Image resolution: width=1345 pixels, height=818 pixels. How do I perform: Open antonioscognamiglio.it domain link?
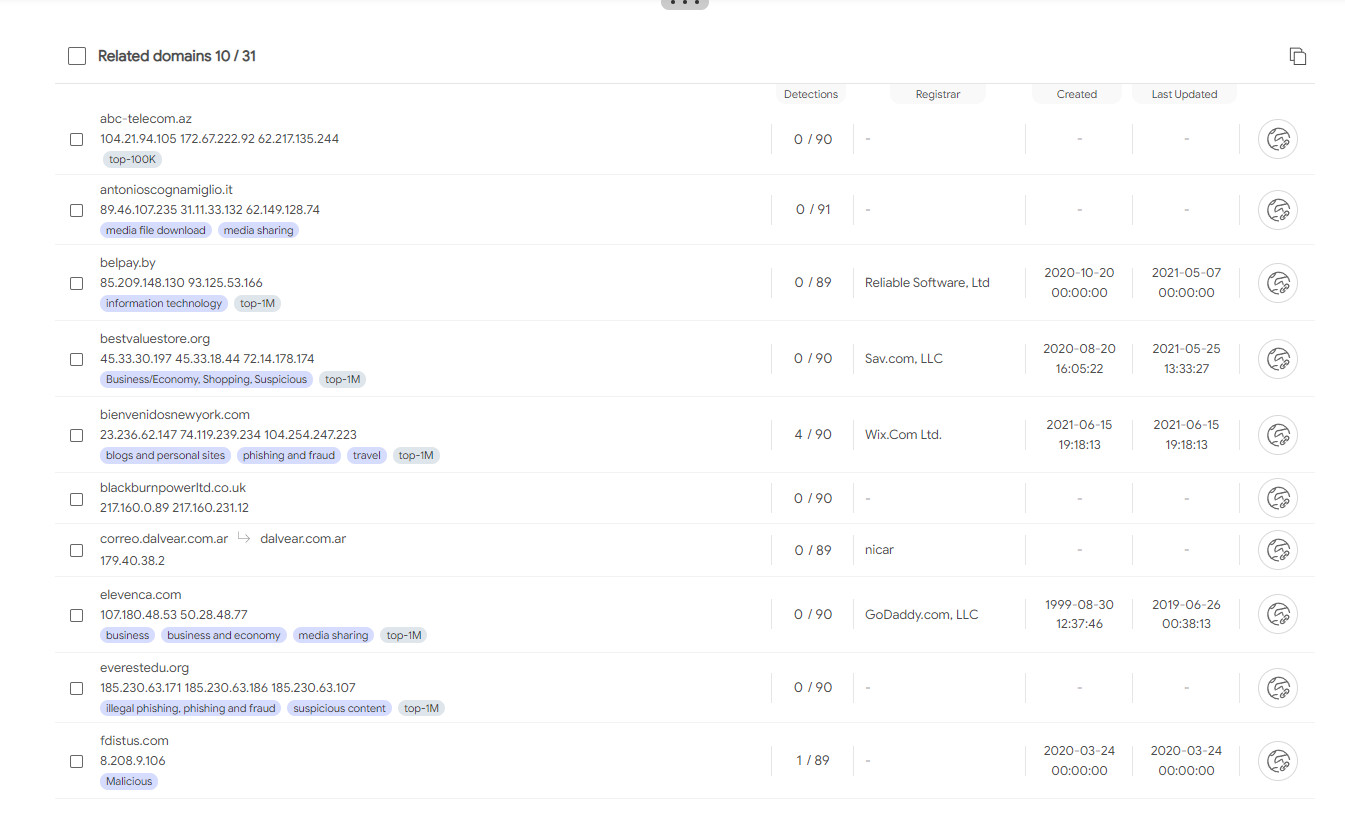(166, 189)
